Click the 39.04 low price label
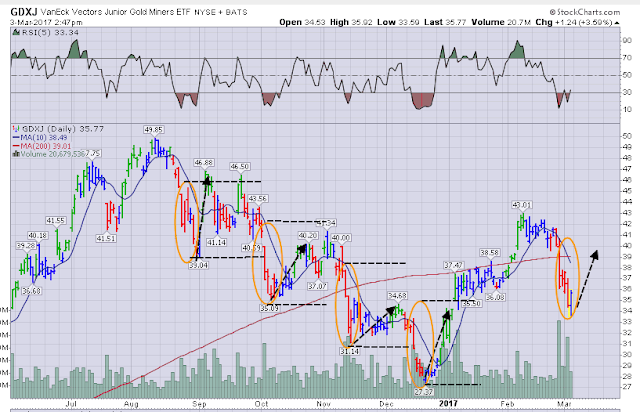The width and height of the screenshot is (640, 412). [x=198, y=265]
